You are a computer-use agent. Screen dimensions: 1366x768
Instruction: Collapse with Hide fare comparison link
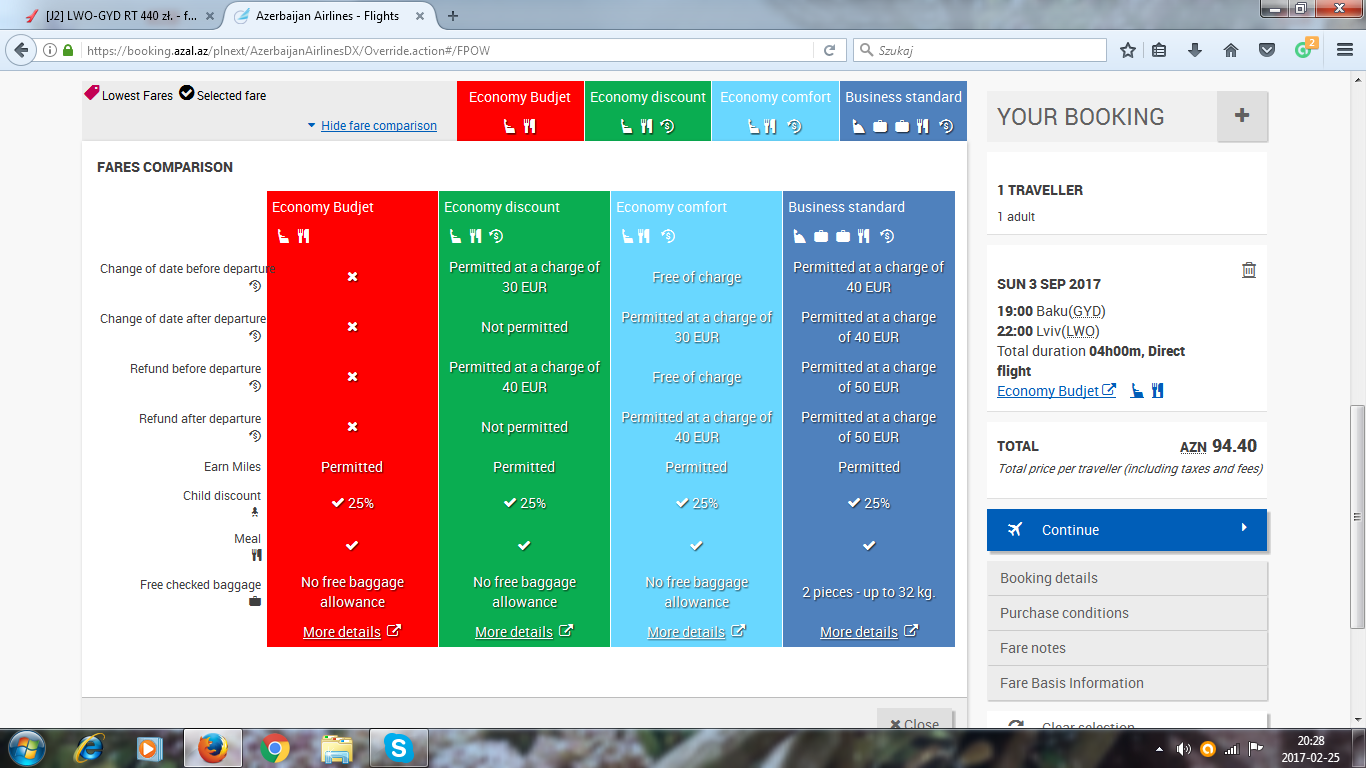click(378, 126)
